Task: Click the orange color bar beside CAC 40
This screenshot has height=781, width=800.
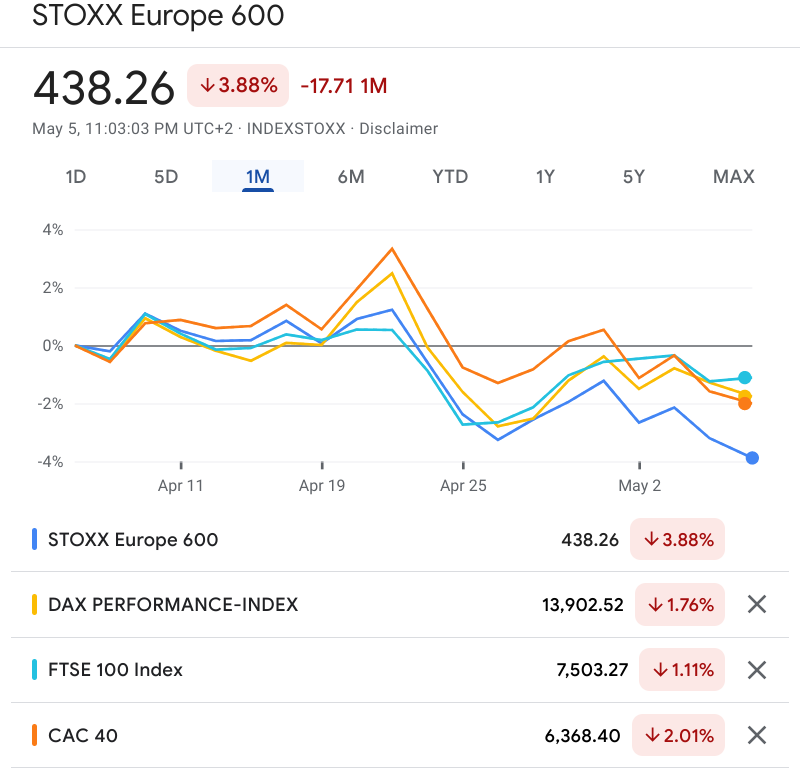Action: (x=34, y=735)
